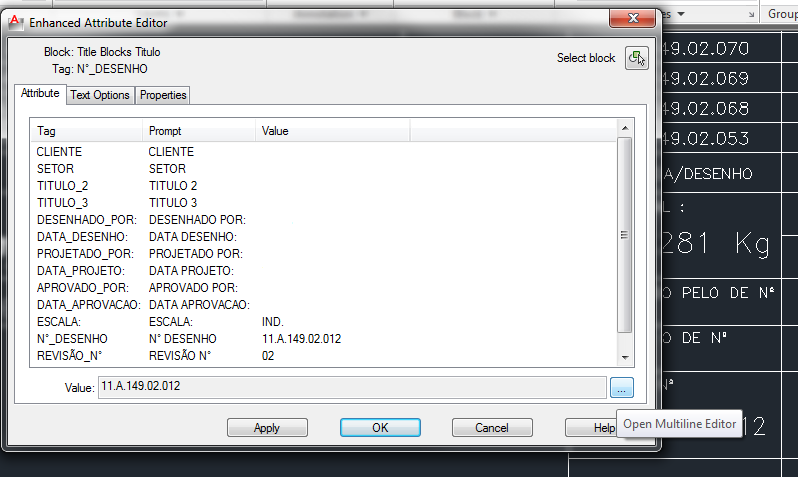Viewport: 798px width, 477px height.
Task: Open the Properties tab
Action: pyautogui.click(x=163, y=95)
